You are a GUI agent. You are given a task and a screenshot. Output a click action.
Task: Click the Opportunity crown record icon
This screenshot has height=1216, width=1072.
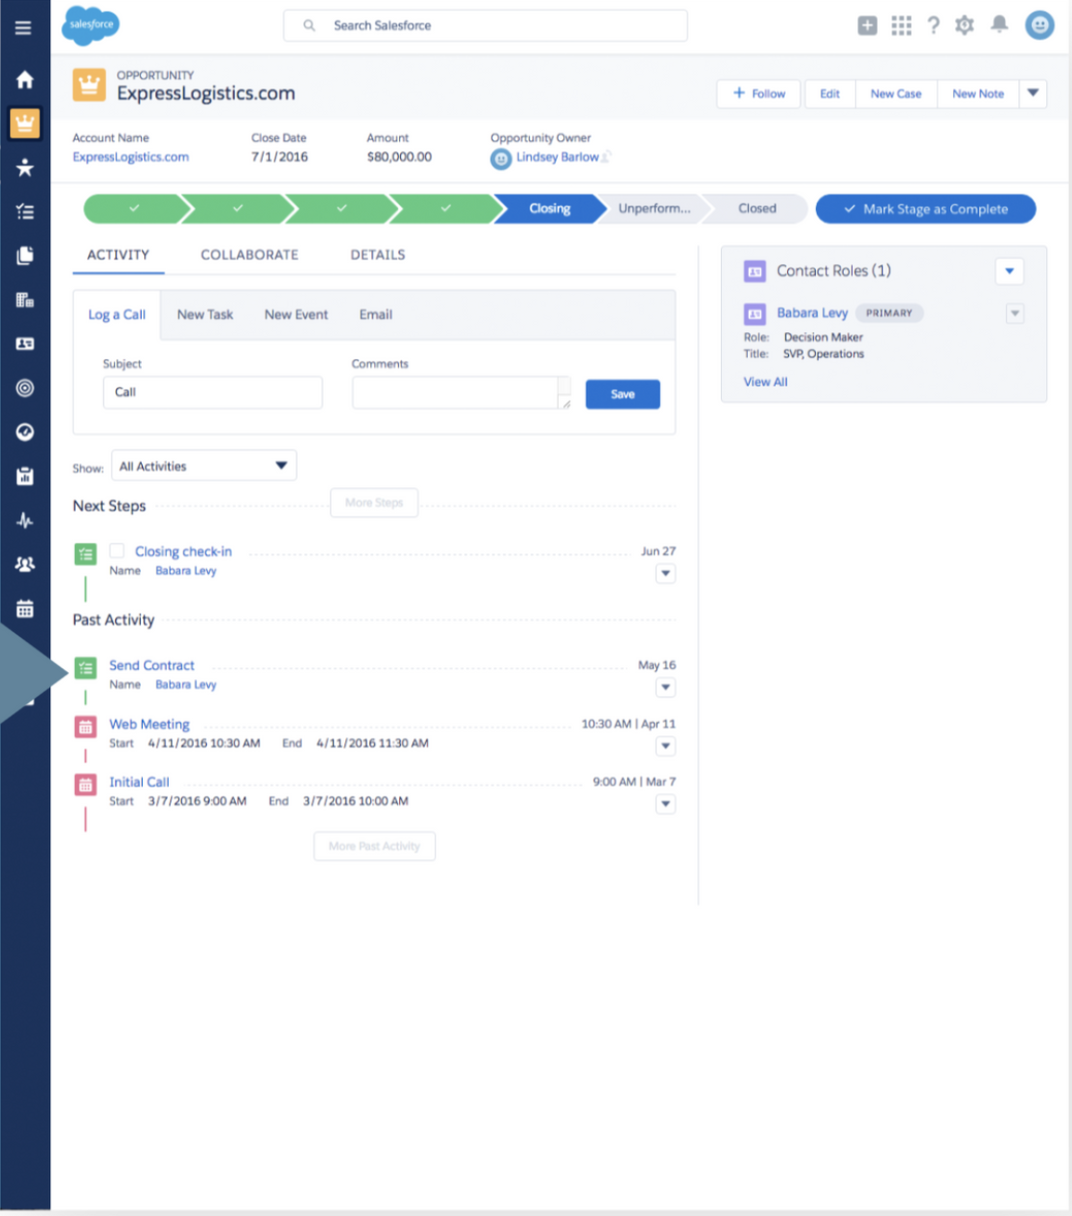[89, 85]
